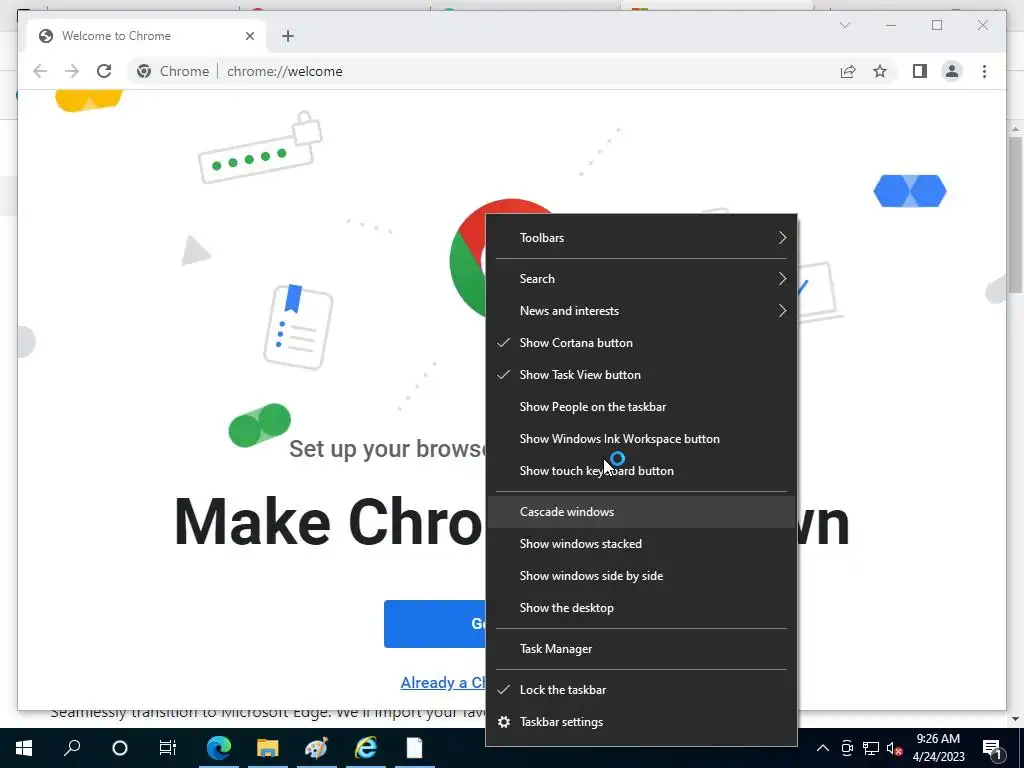Click the background window's vertical scrollbar thumb
This screenshot has height=768, width=1024.
point(1016,216)
